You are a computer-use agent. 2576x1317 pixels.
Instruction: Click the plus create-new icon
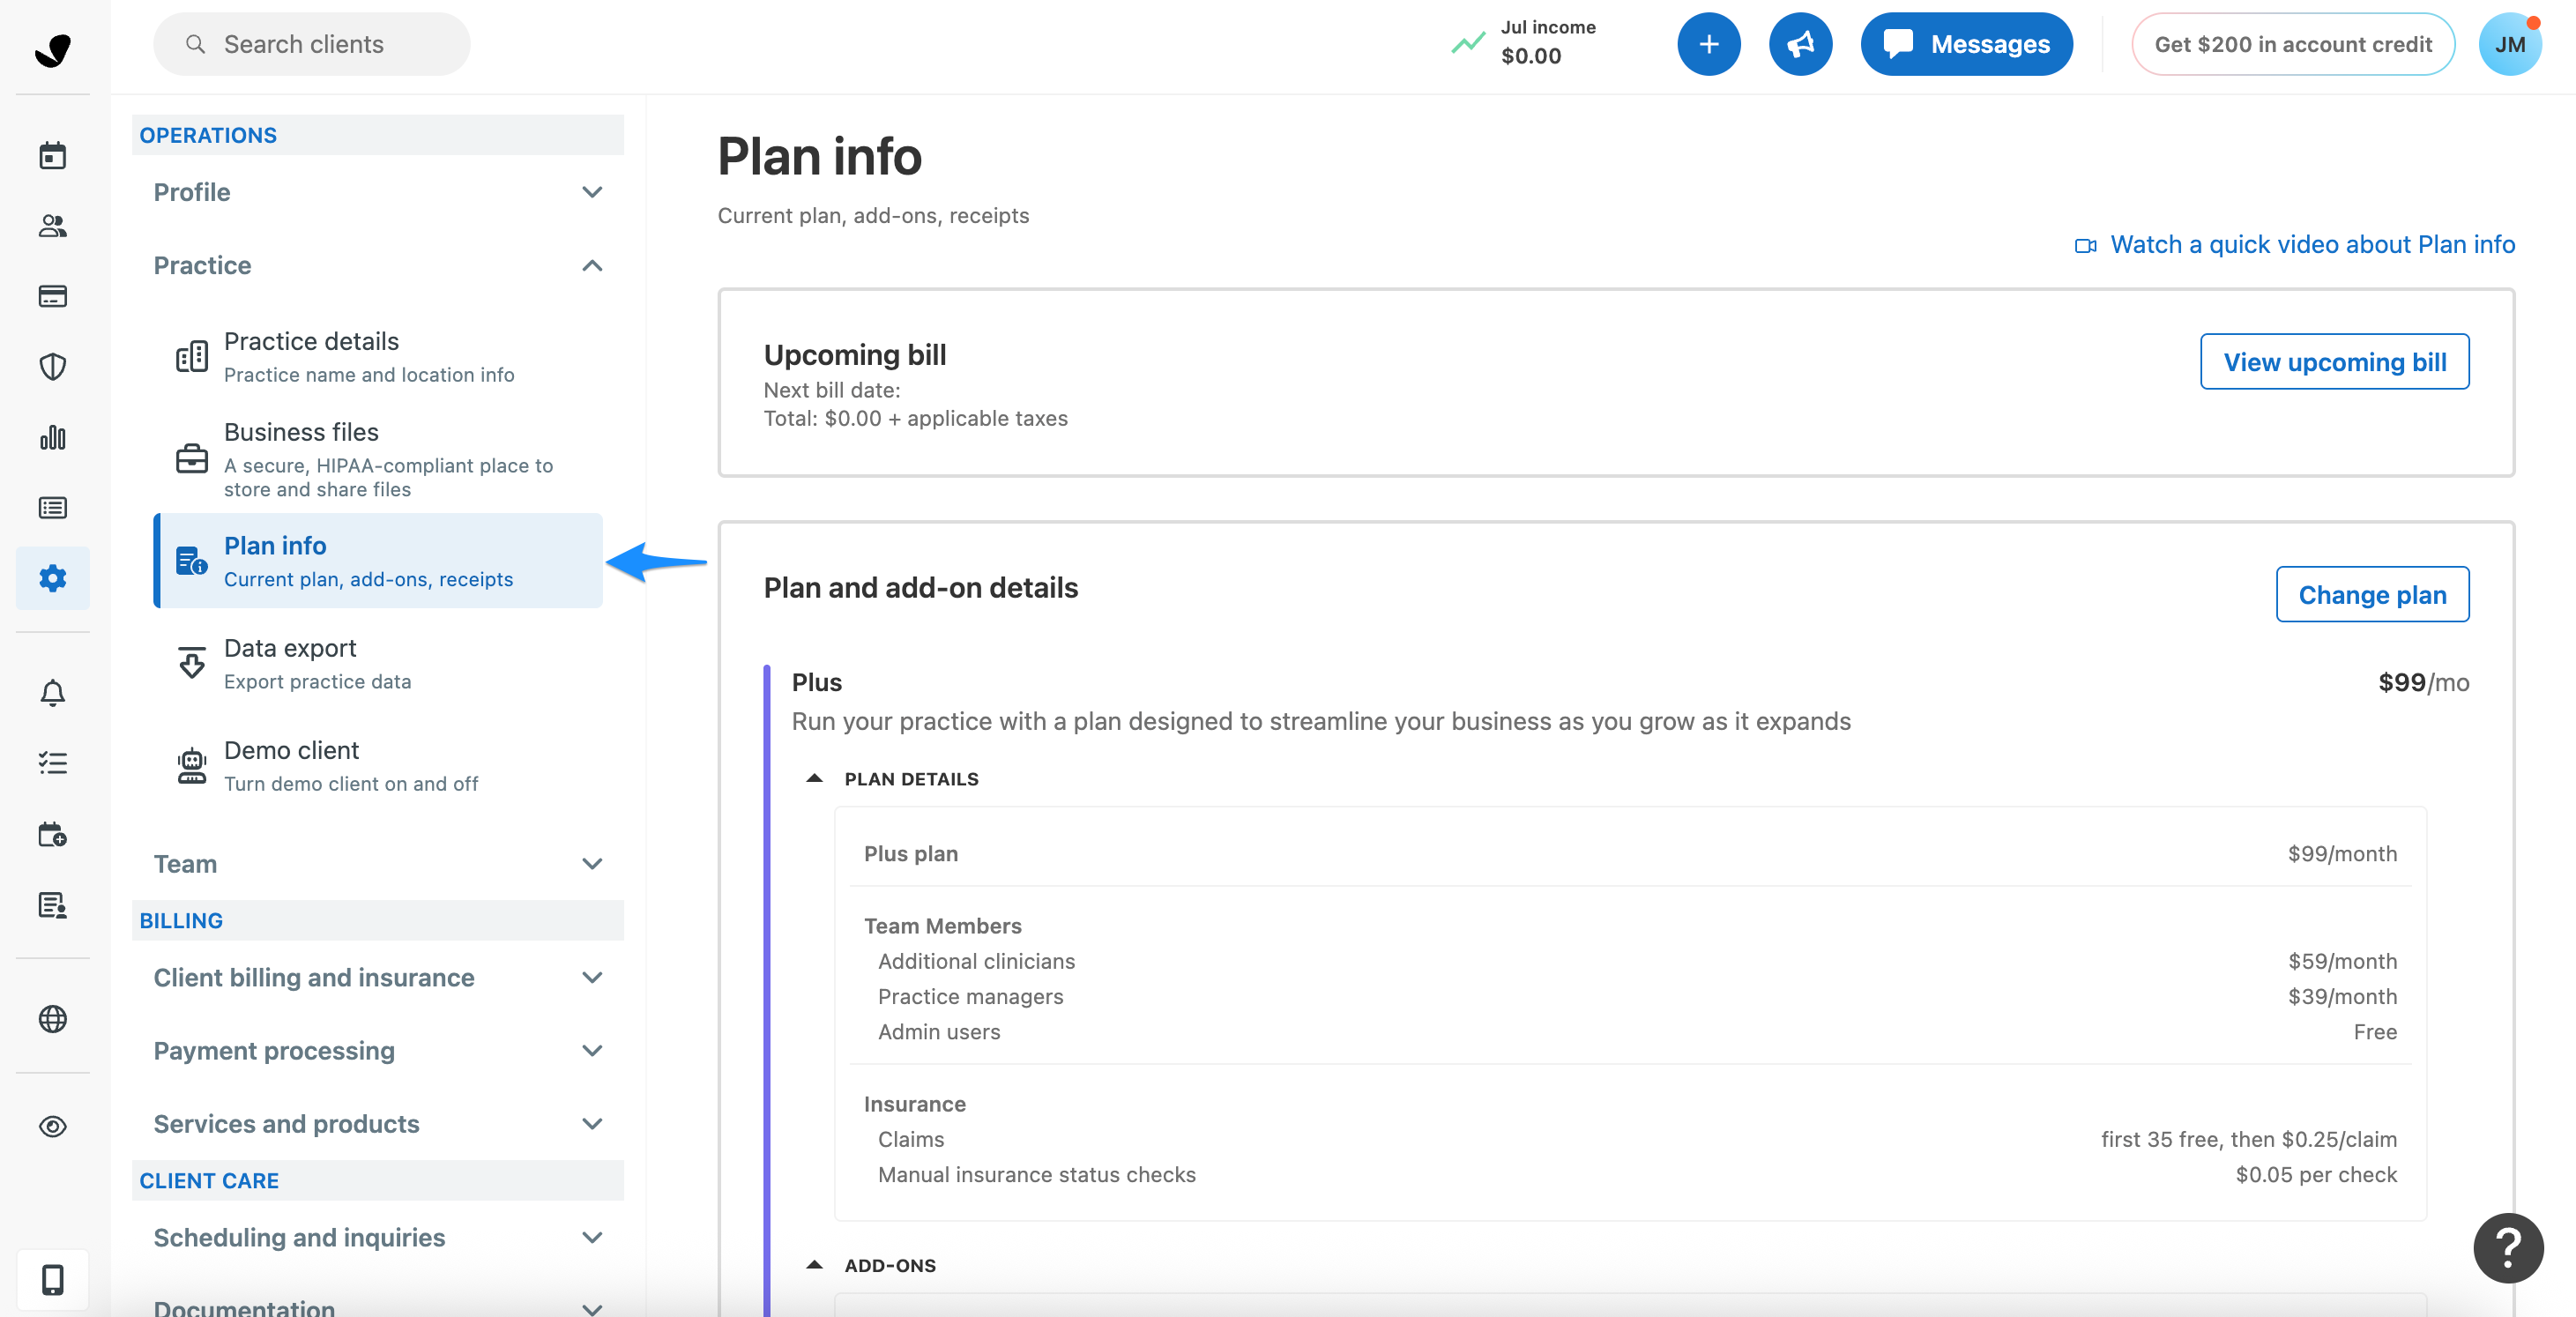pos(1708,43)
